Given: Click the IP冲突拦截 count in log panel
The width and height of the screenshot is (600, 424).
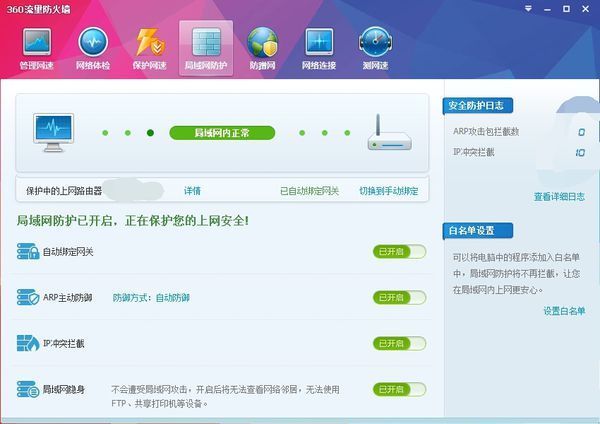Looking at the screenshot, I should click(580, 153).
